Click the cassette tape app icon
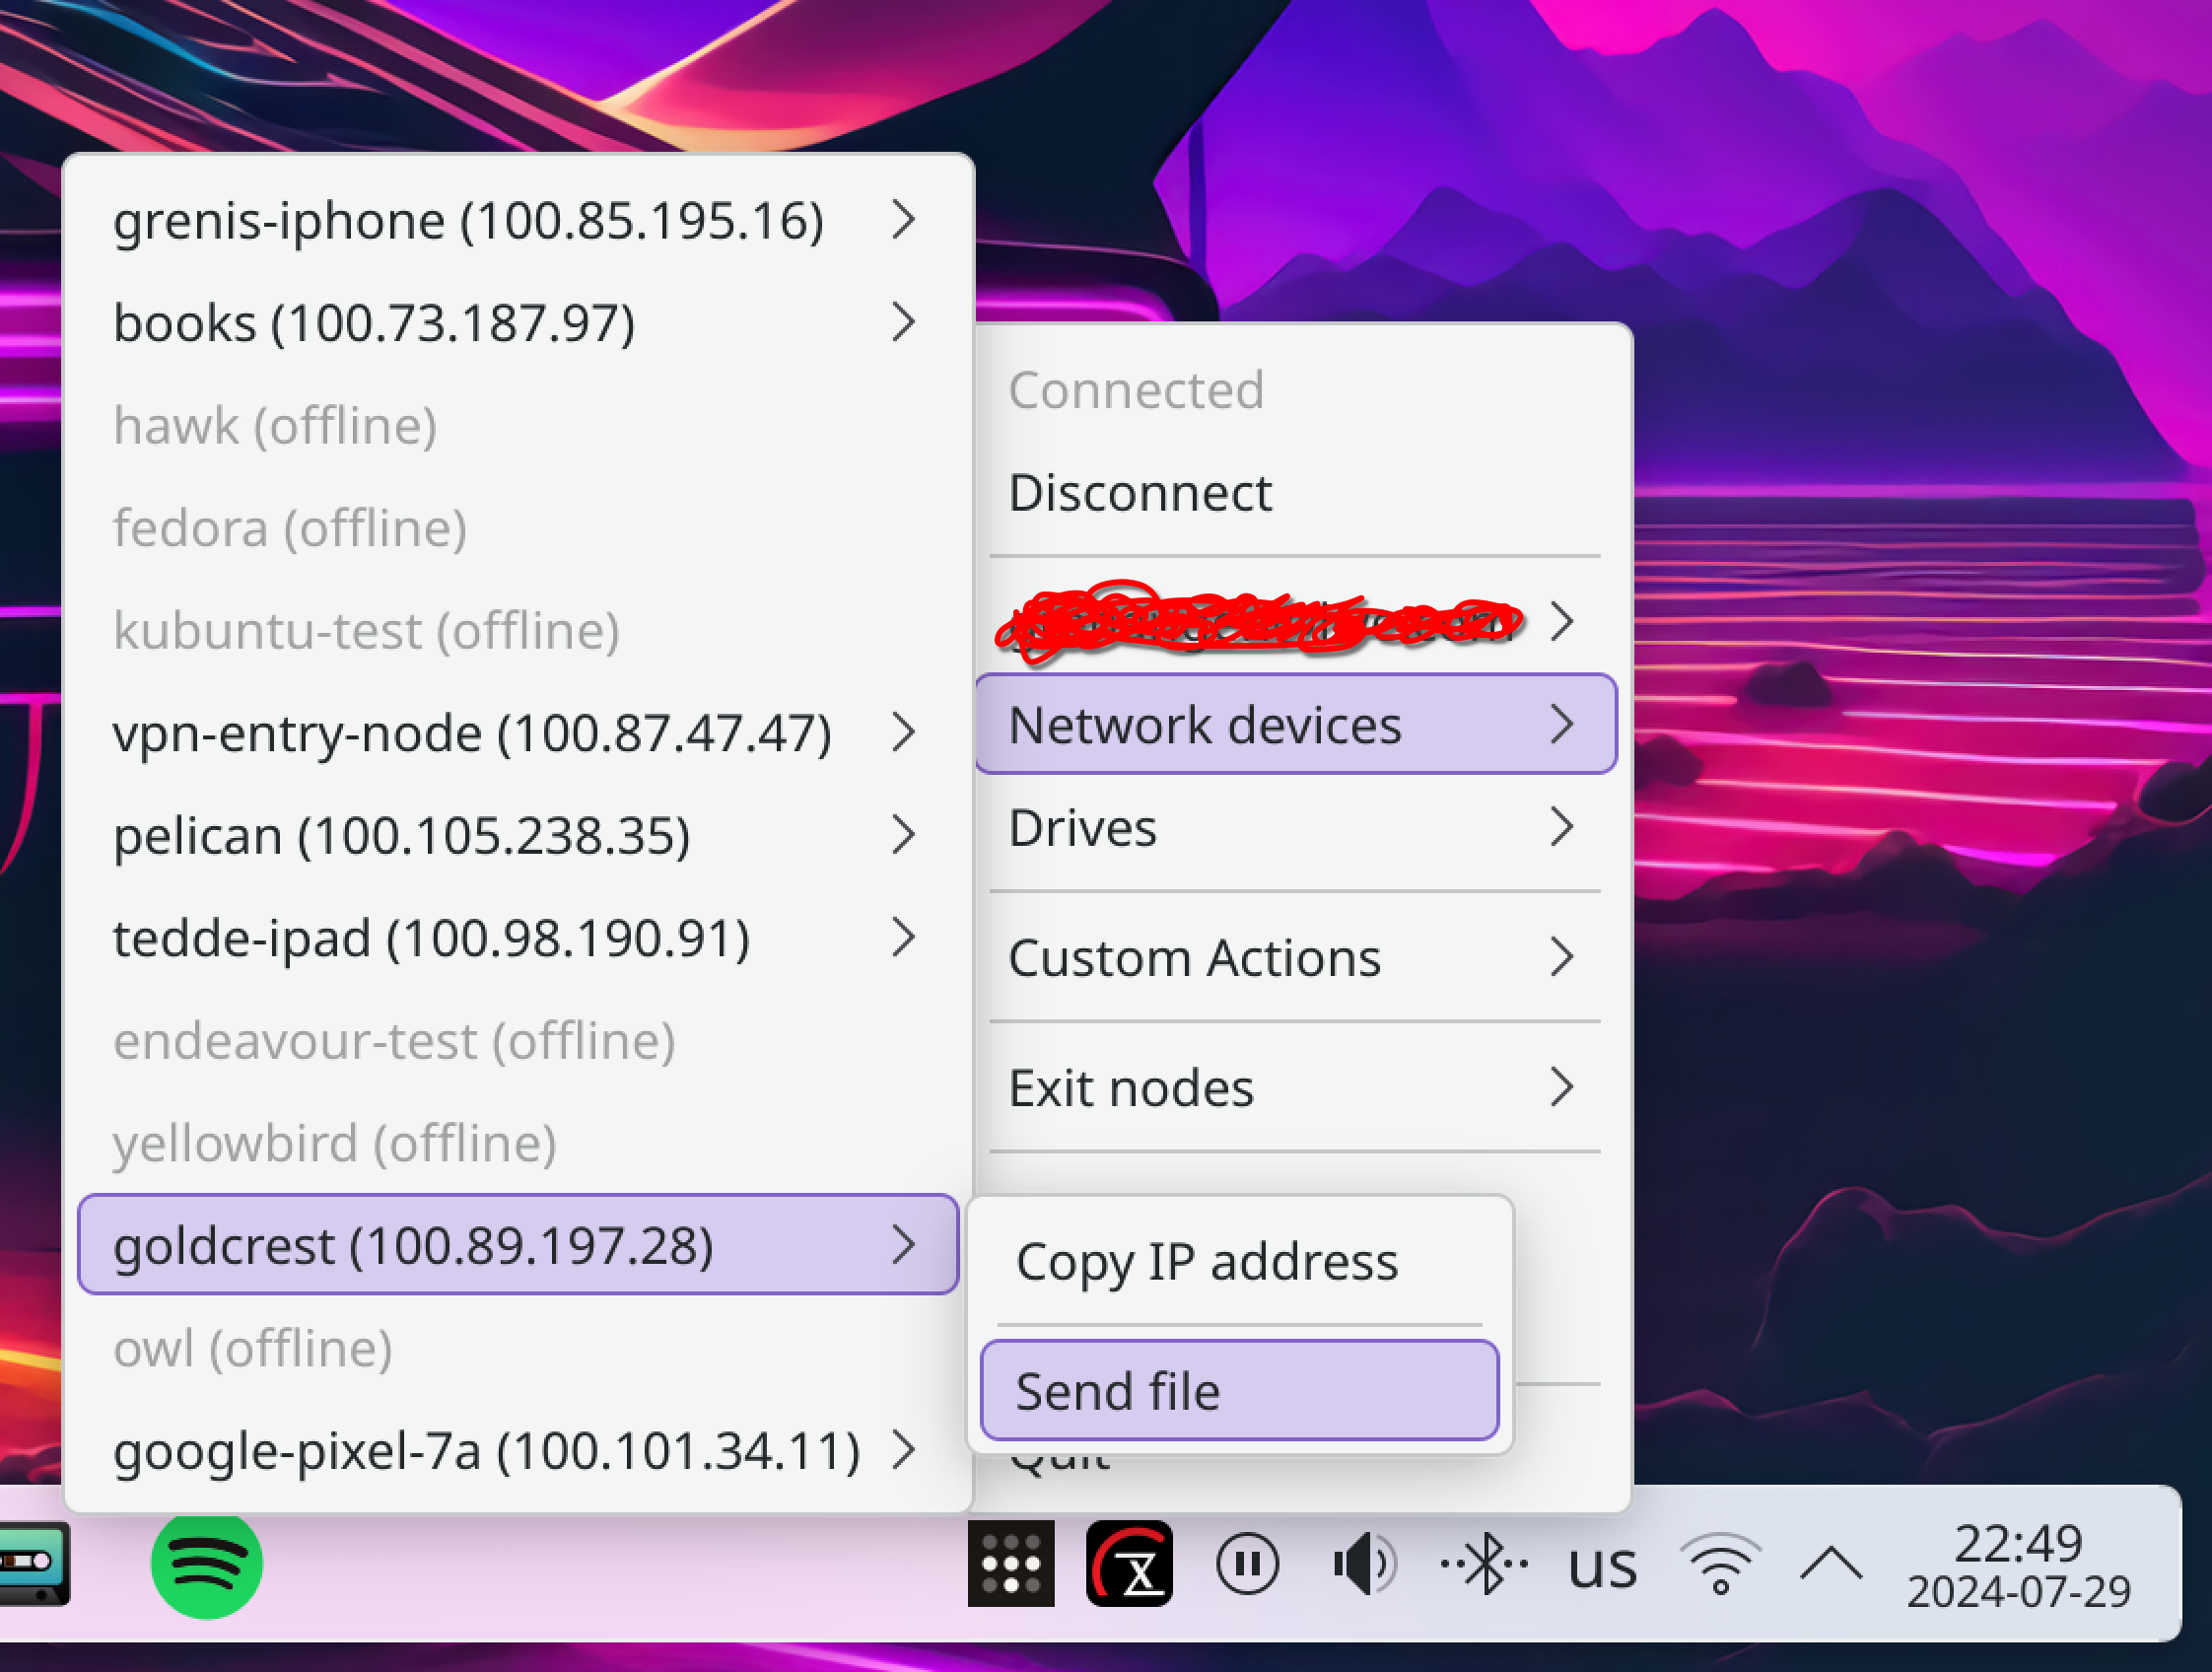This screenshot has height=1672, width=2212. (32, 1563)
